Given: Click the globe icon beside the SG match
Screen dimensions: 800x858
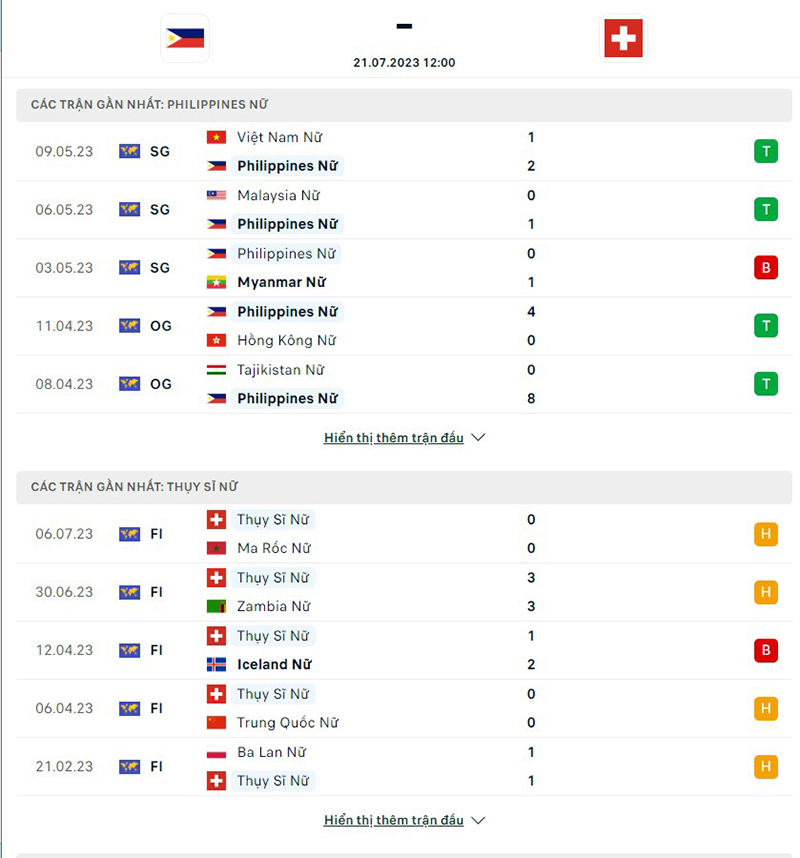Looking at the screenshot, I should tap(129, 151).
